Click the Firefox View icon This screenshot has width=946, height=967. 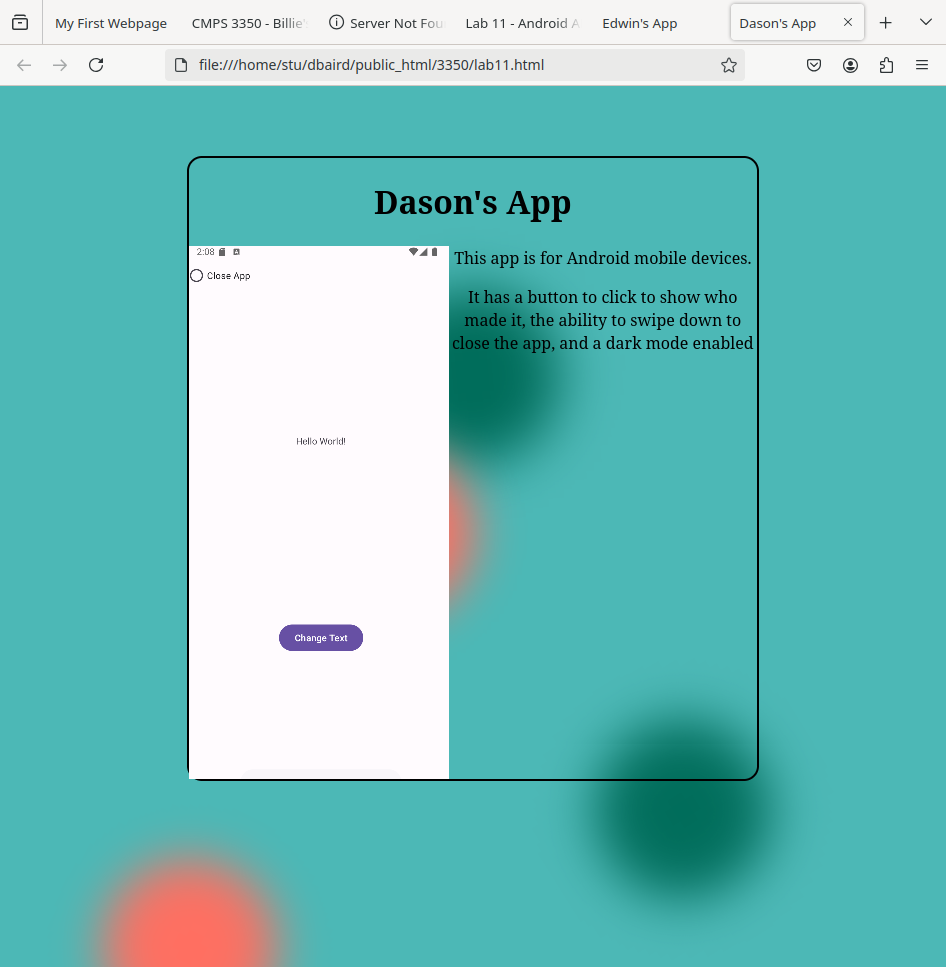(x=20, y=23)
